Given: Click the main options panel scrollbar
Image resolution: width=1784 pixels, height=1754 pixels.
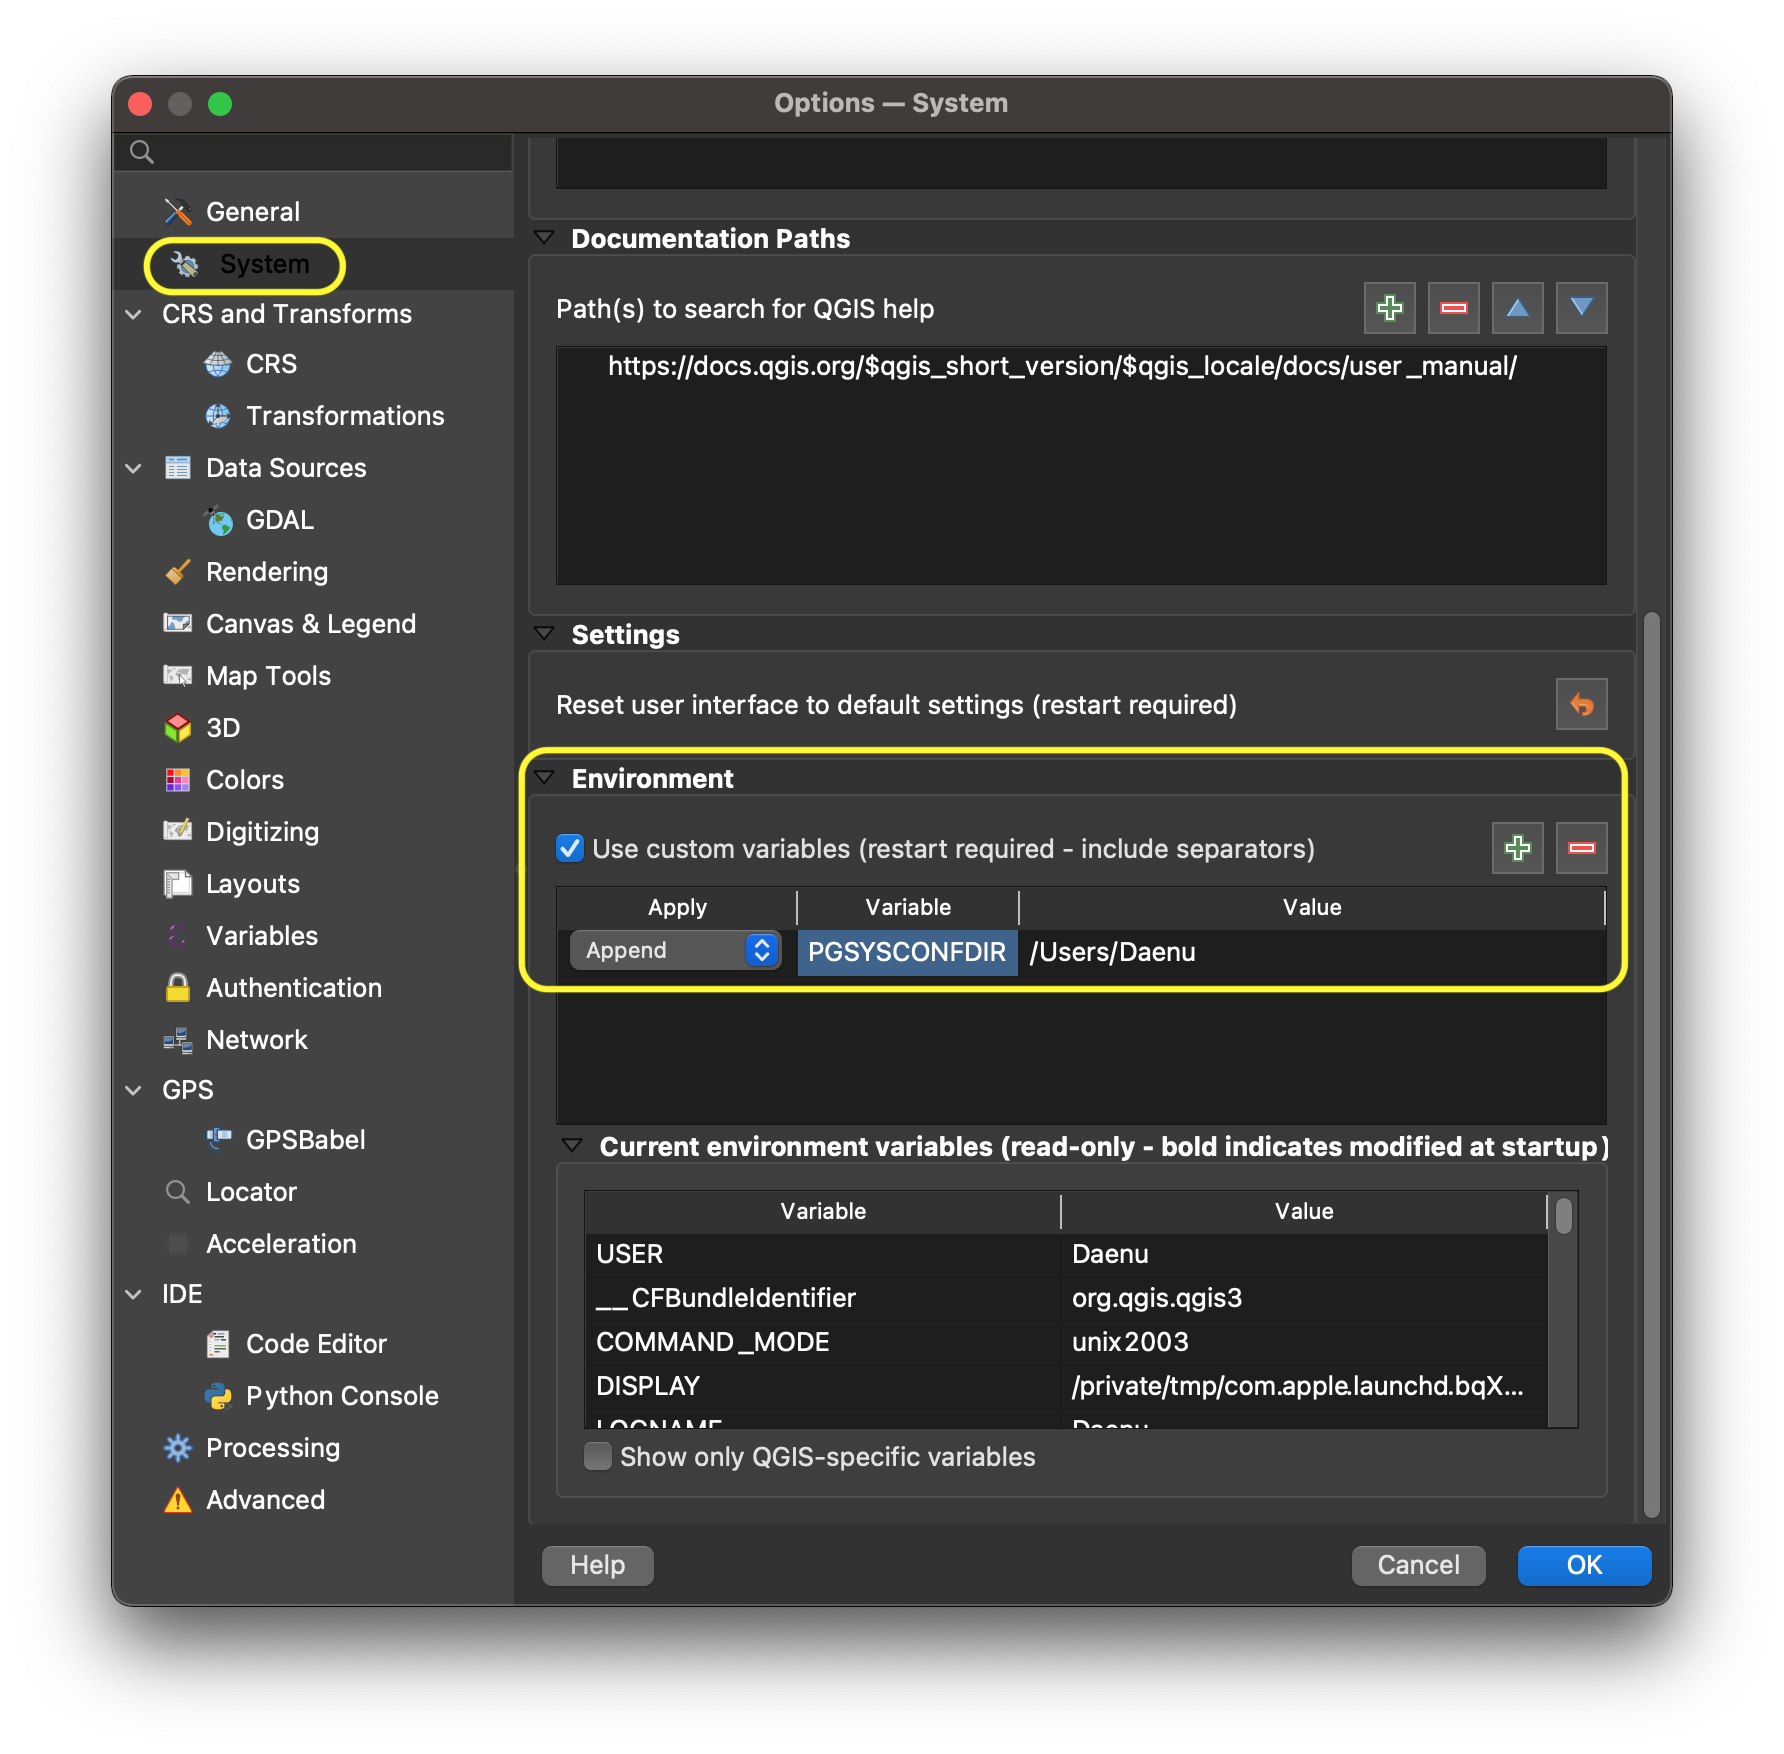Looking at the screenshot, I should (1651, 1065).
